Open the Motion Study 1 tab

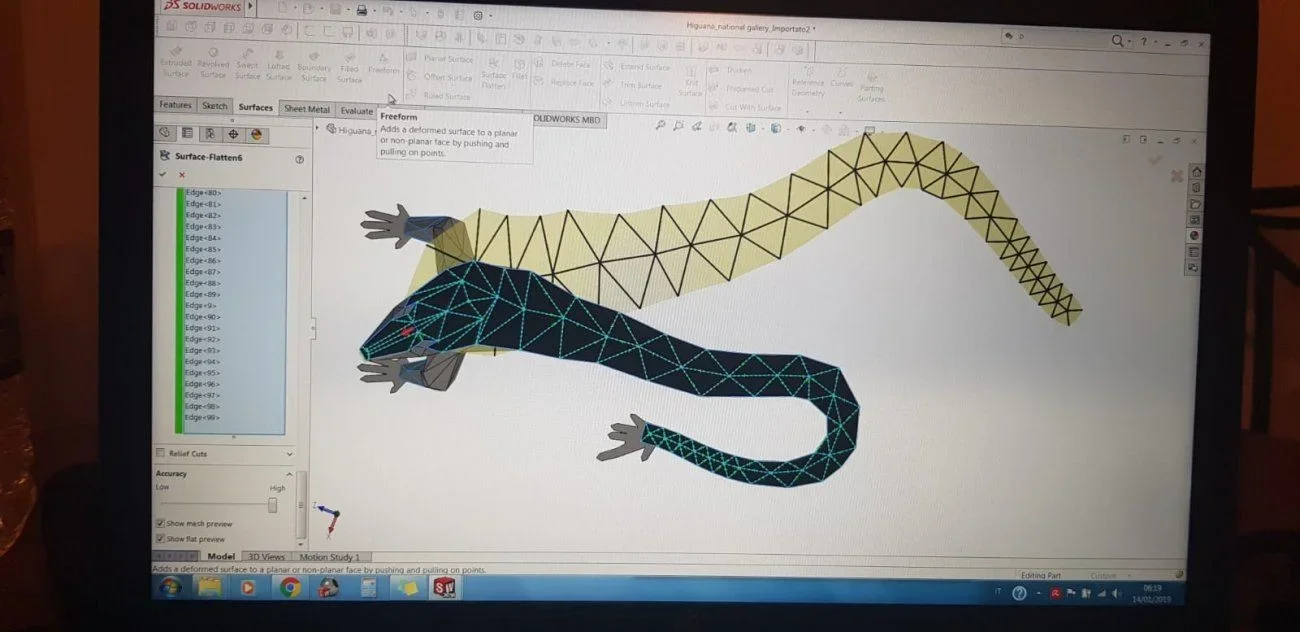point(331,557)
